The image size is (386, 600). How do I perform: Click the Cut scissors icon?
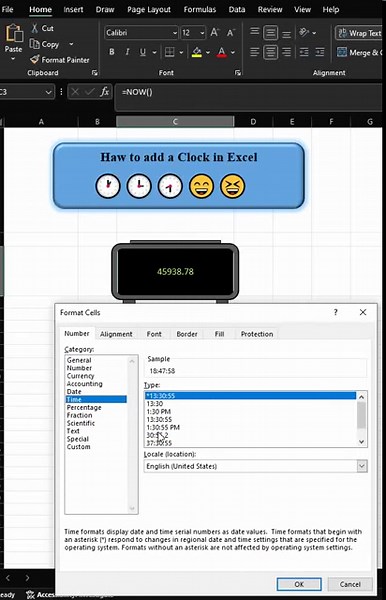click(35, 28)
